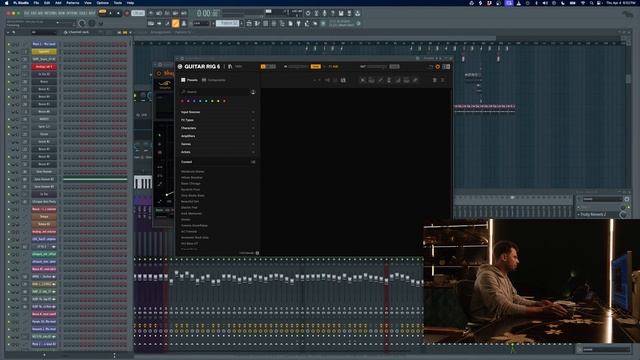Select the red color tag filter dot
640x360 pixels.
coord(182,101)
